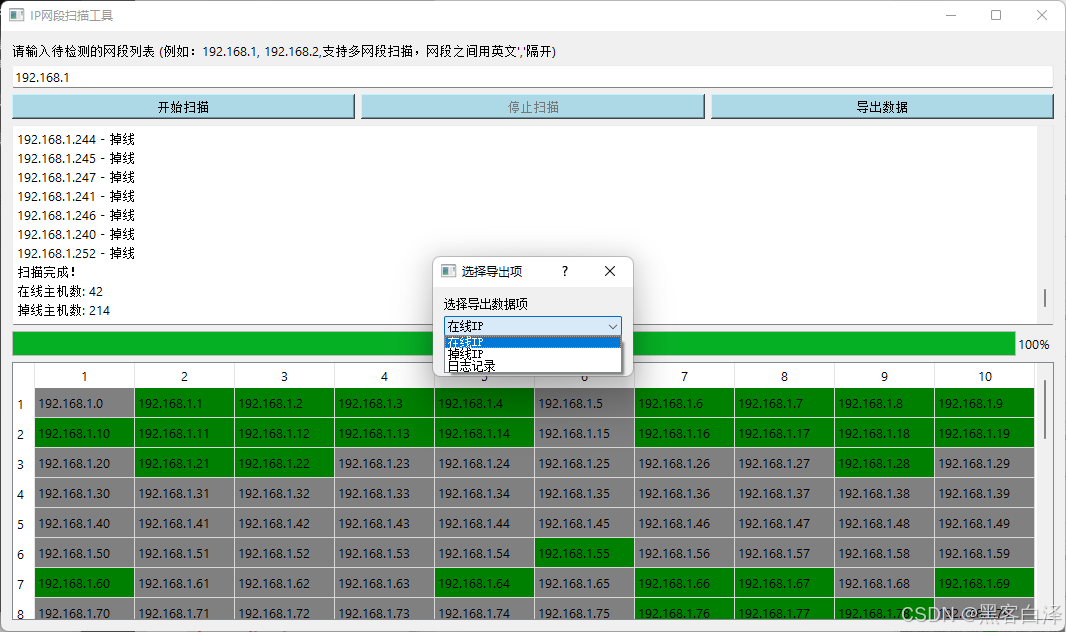Minimize the IP scanner main window
The height and width of the screenshot is (632, 1066).
[x=950, y=15]
